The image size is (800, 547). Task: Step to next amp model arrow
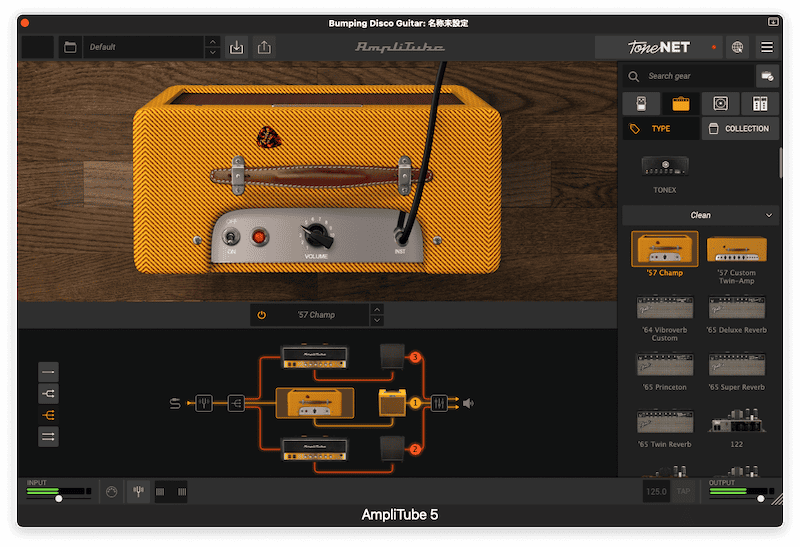click(377, 320)
